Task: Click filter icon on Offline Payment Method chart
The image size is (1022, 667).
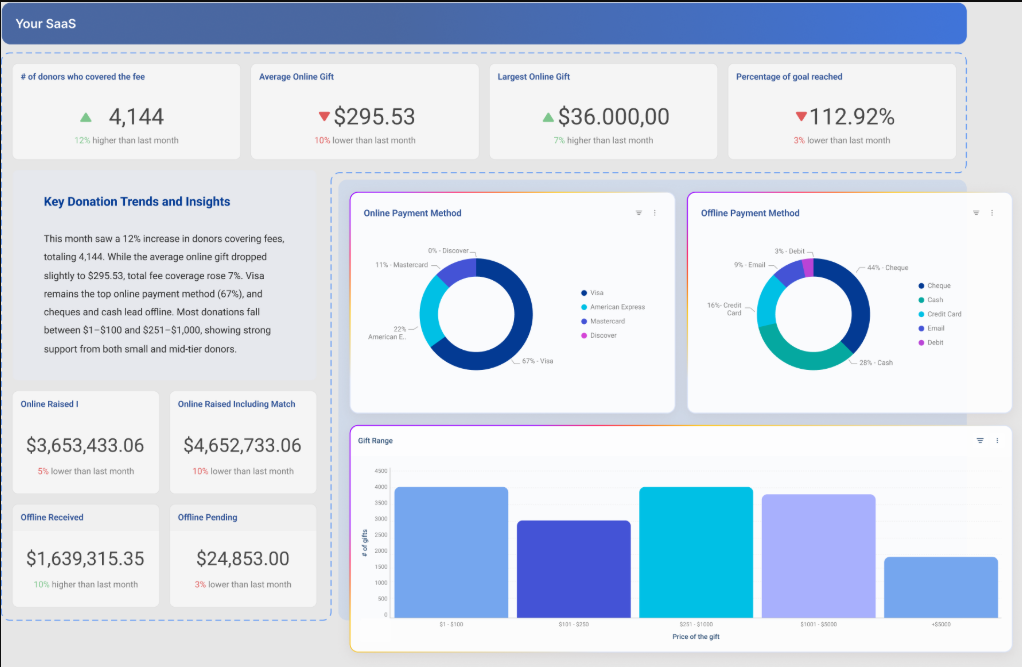Action: click(976, 213)
